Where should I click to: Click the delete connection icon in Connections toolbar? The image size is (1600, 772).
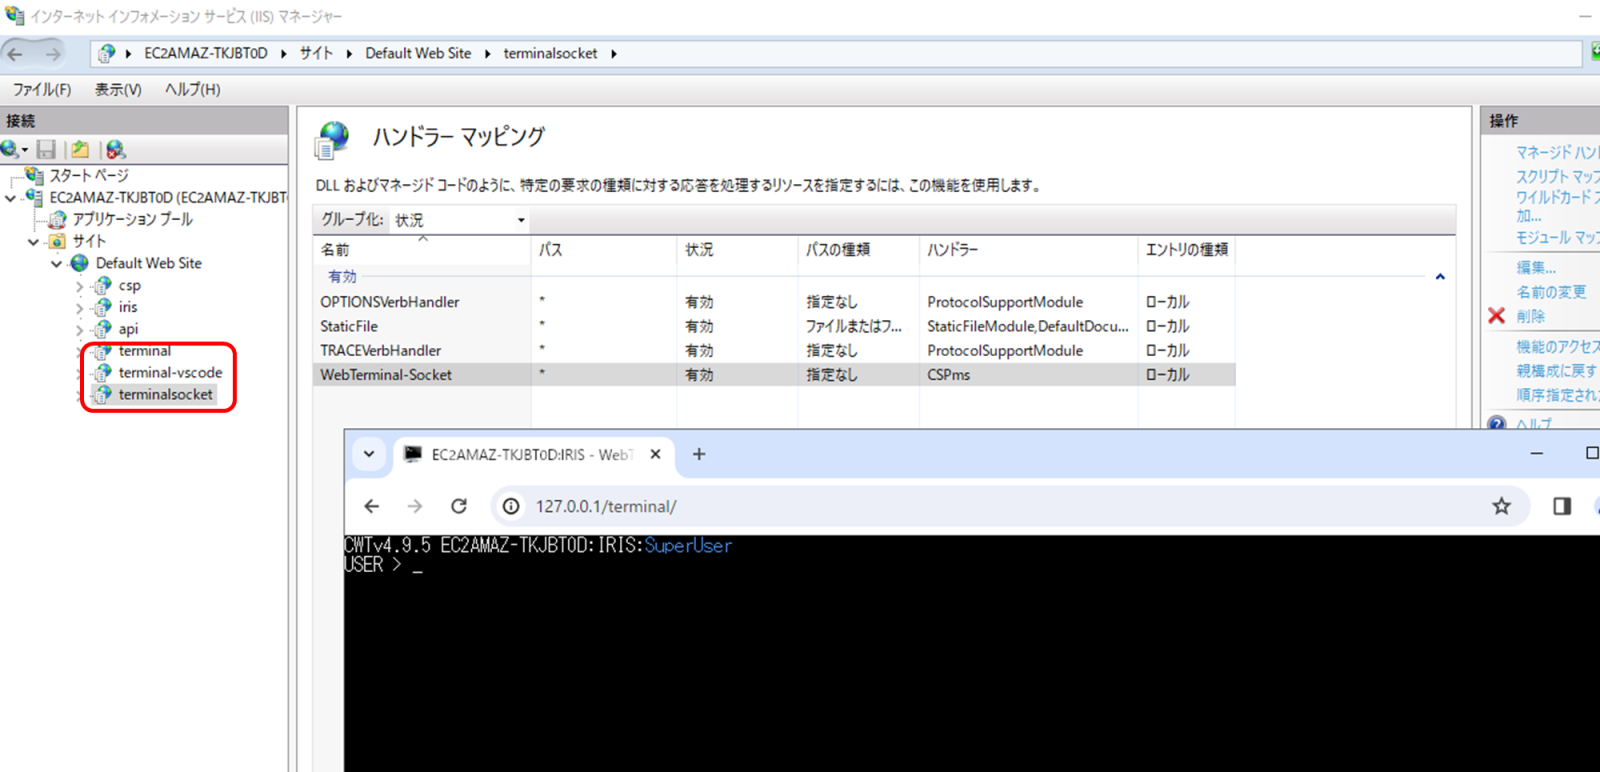116,150
